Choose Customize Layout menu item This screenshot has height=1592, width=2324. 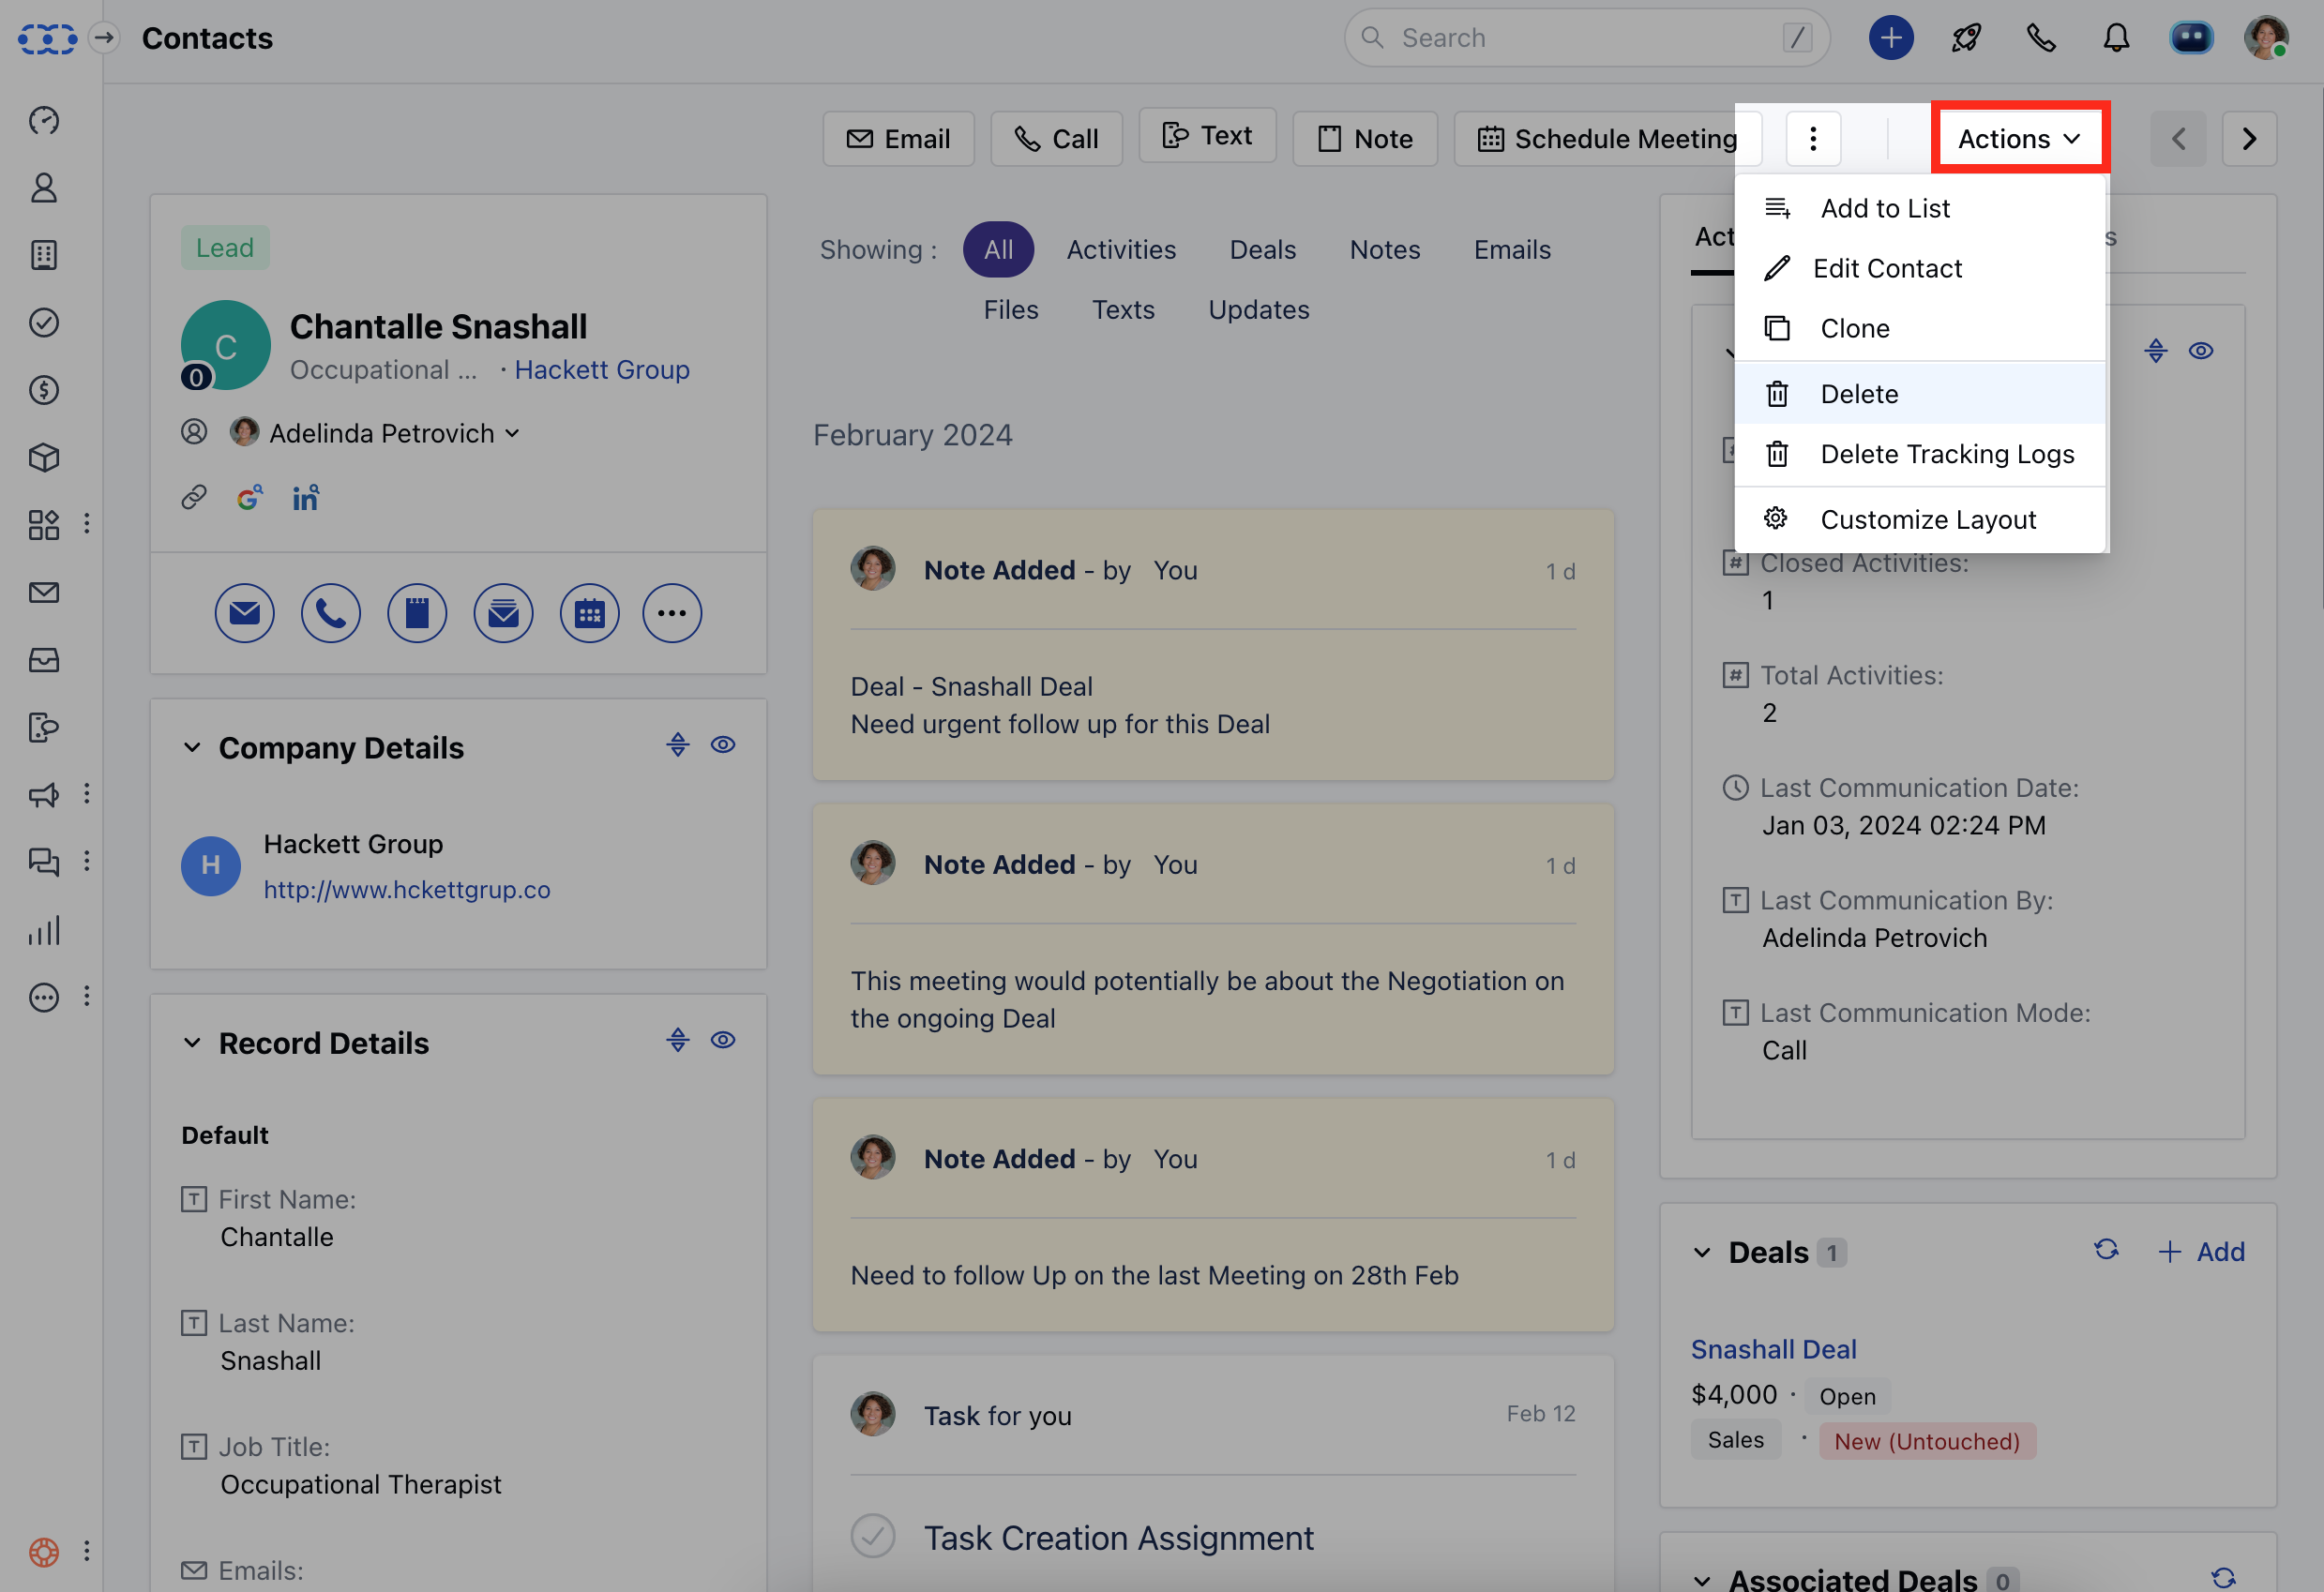click(x=1927, y=519)
